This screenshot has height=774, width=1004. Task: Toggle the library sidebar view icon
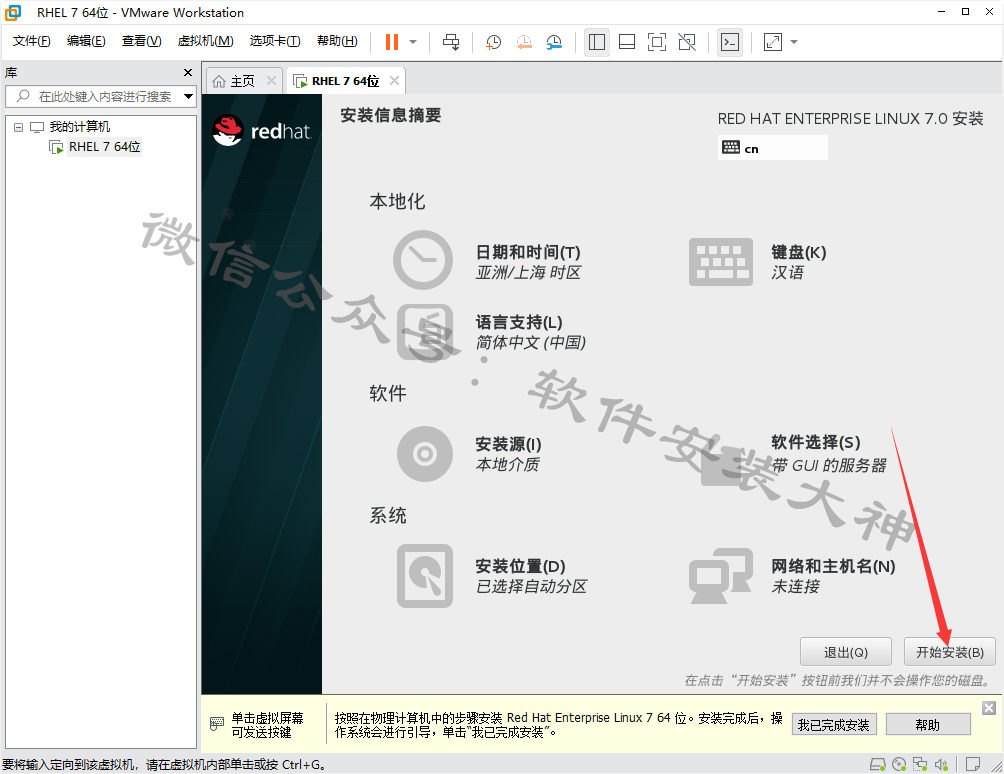[597, 42]
